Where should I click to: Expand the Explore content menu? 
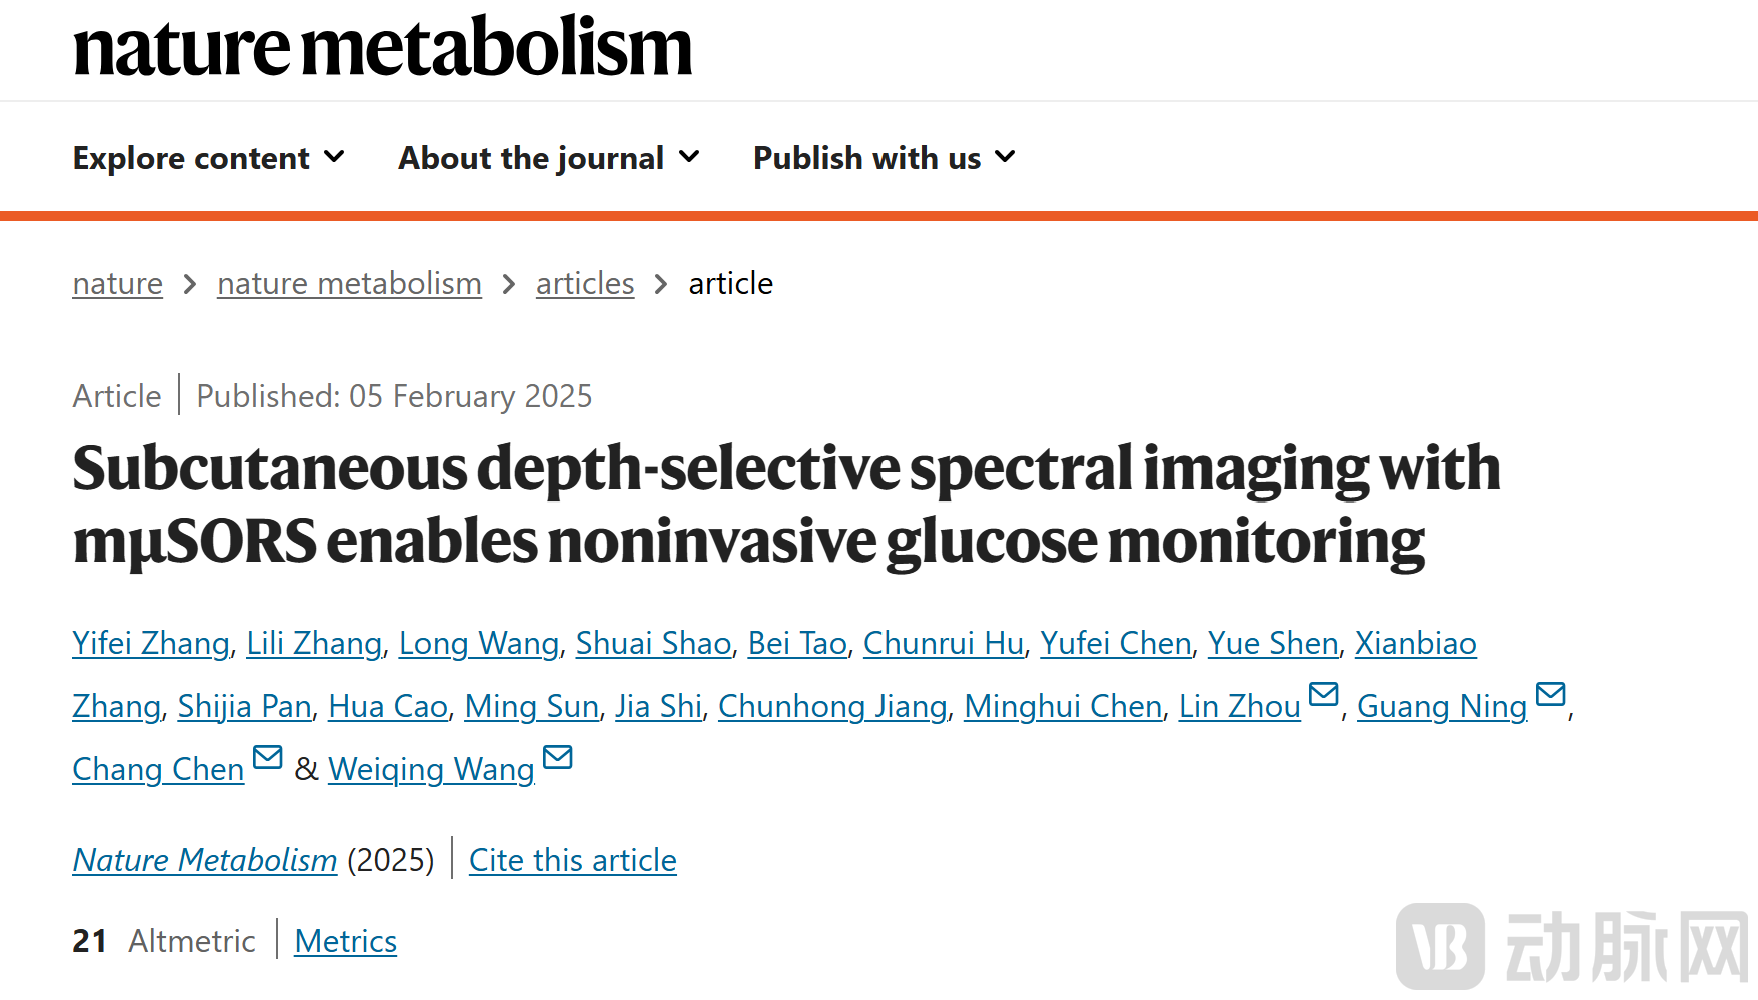point(209,158)
